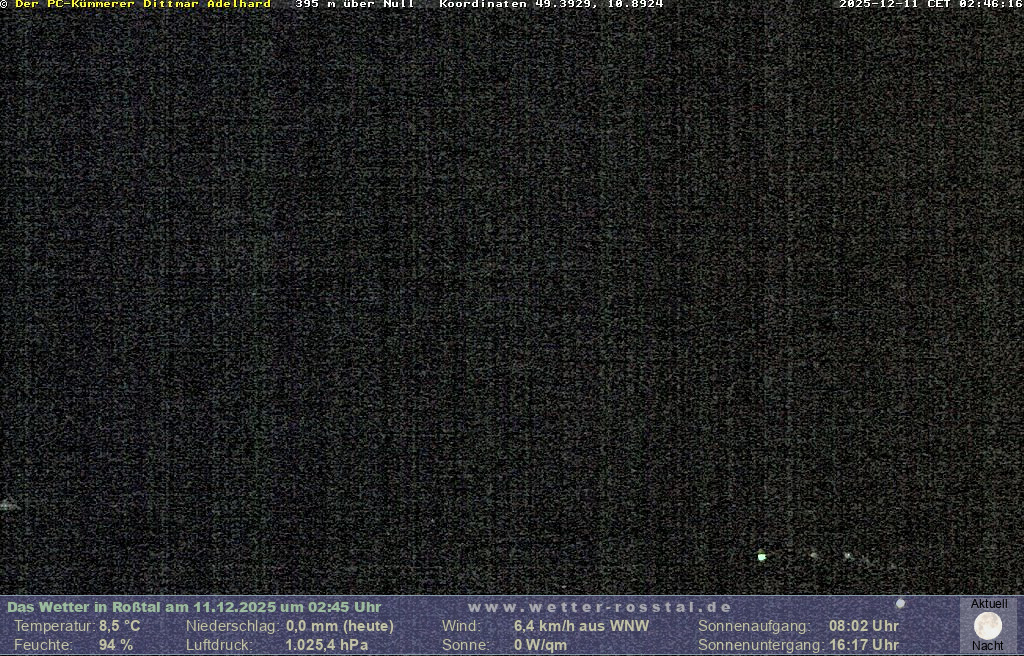Click the humidity value 94 %

click(x=116, y=645)
